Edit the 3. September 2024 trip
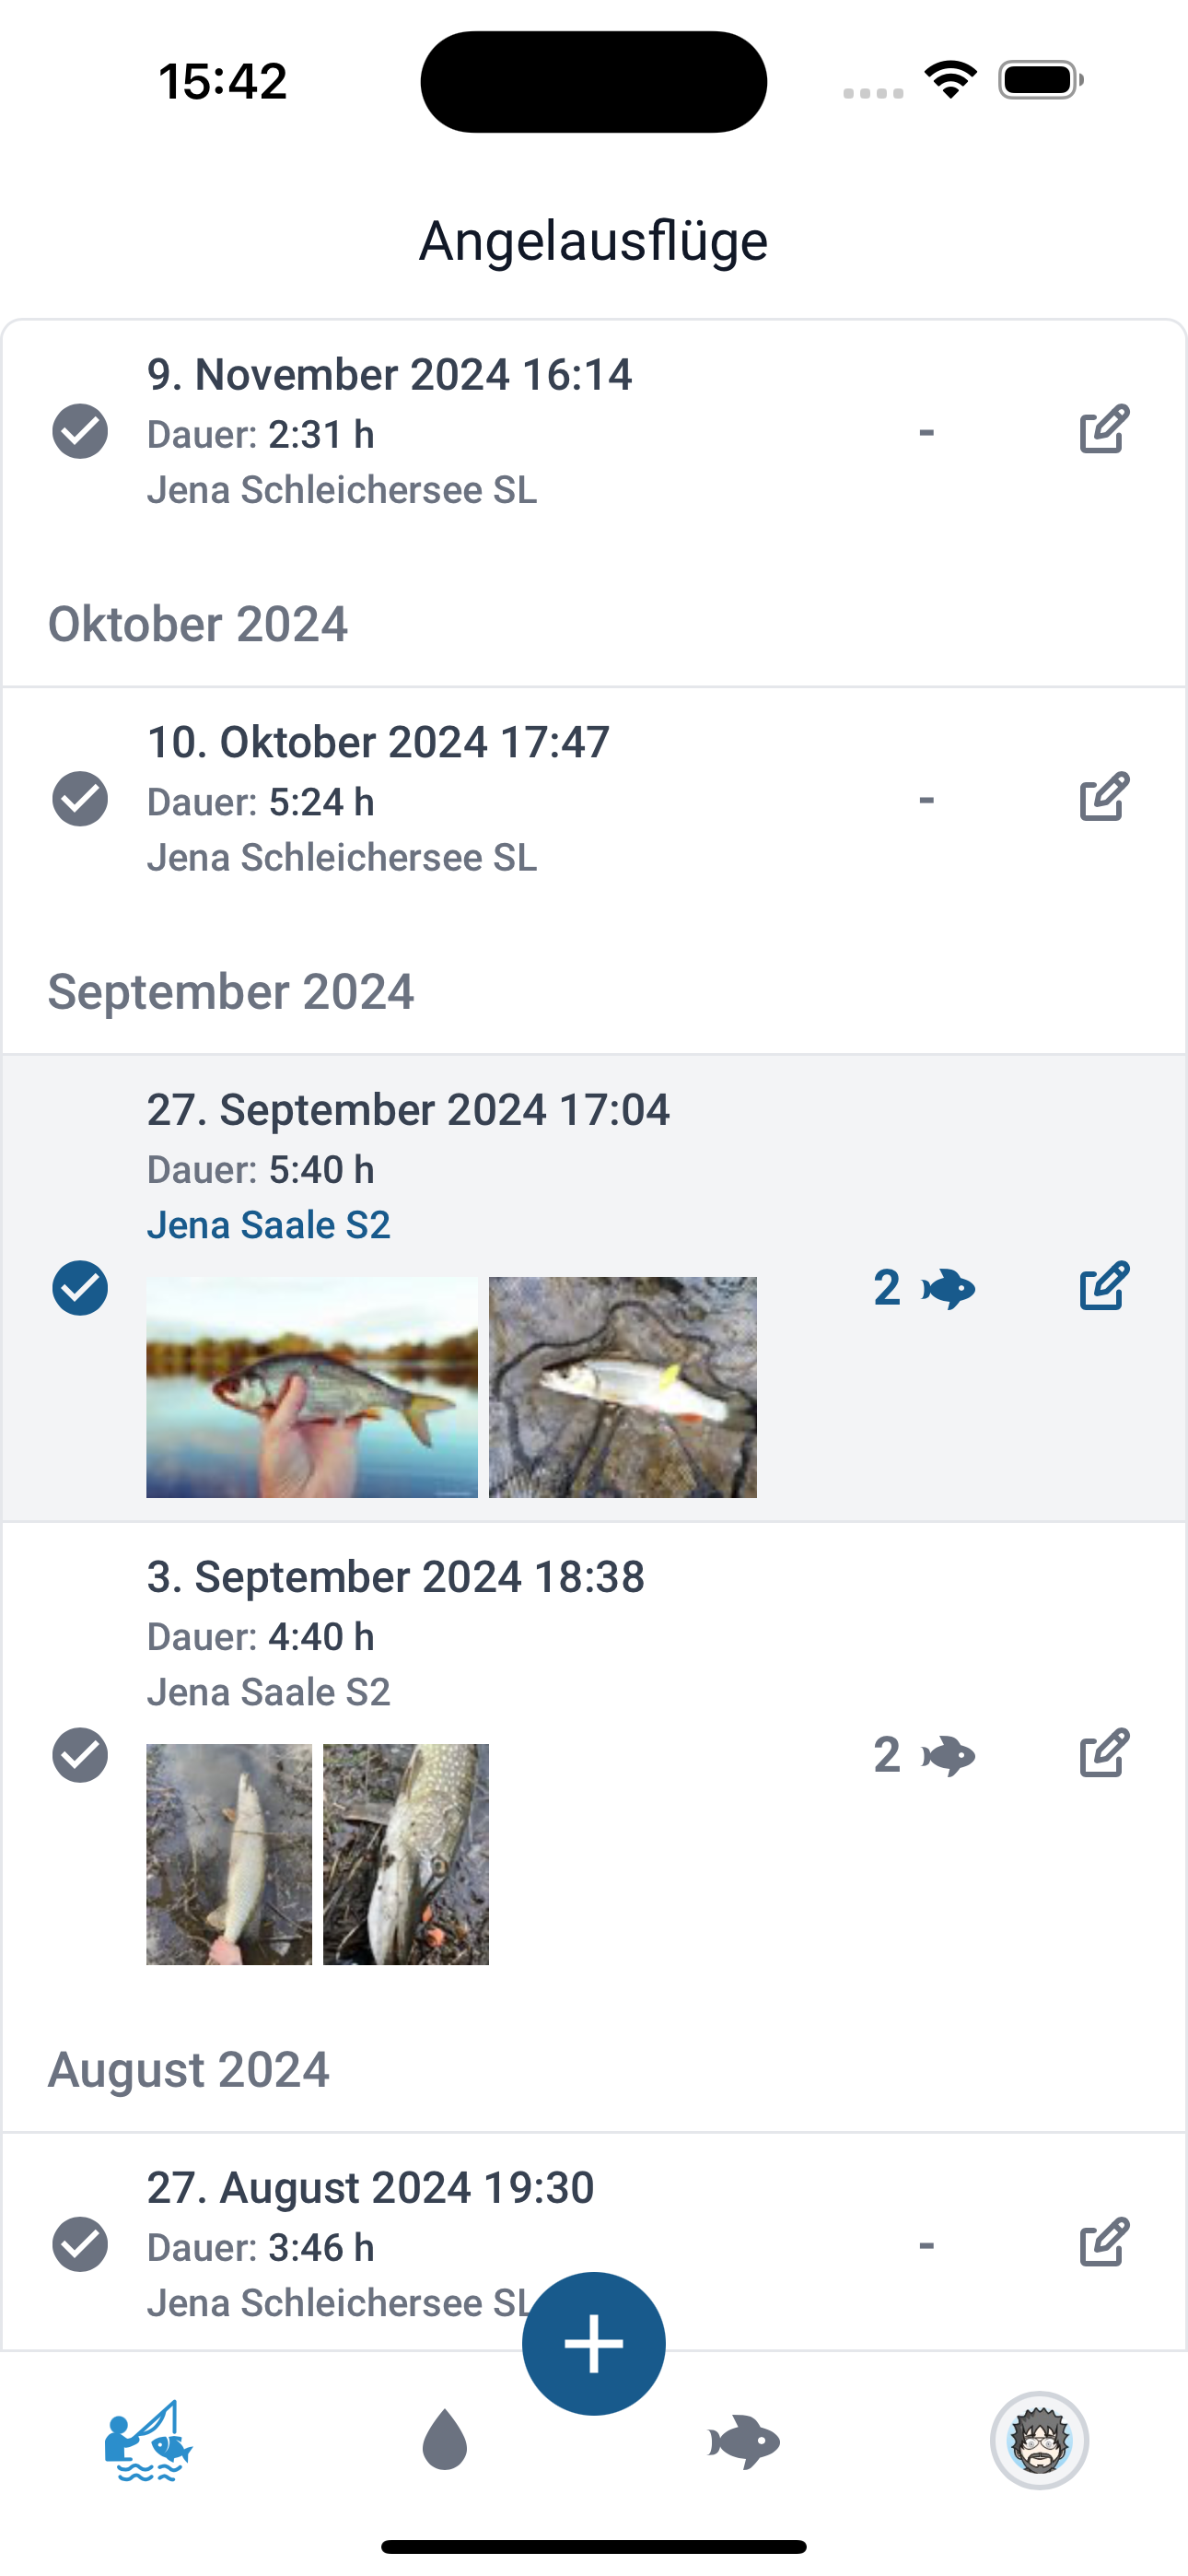 [x=1104, y=1753]
